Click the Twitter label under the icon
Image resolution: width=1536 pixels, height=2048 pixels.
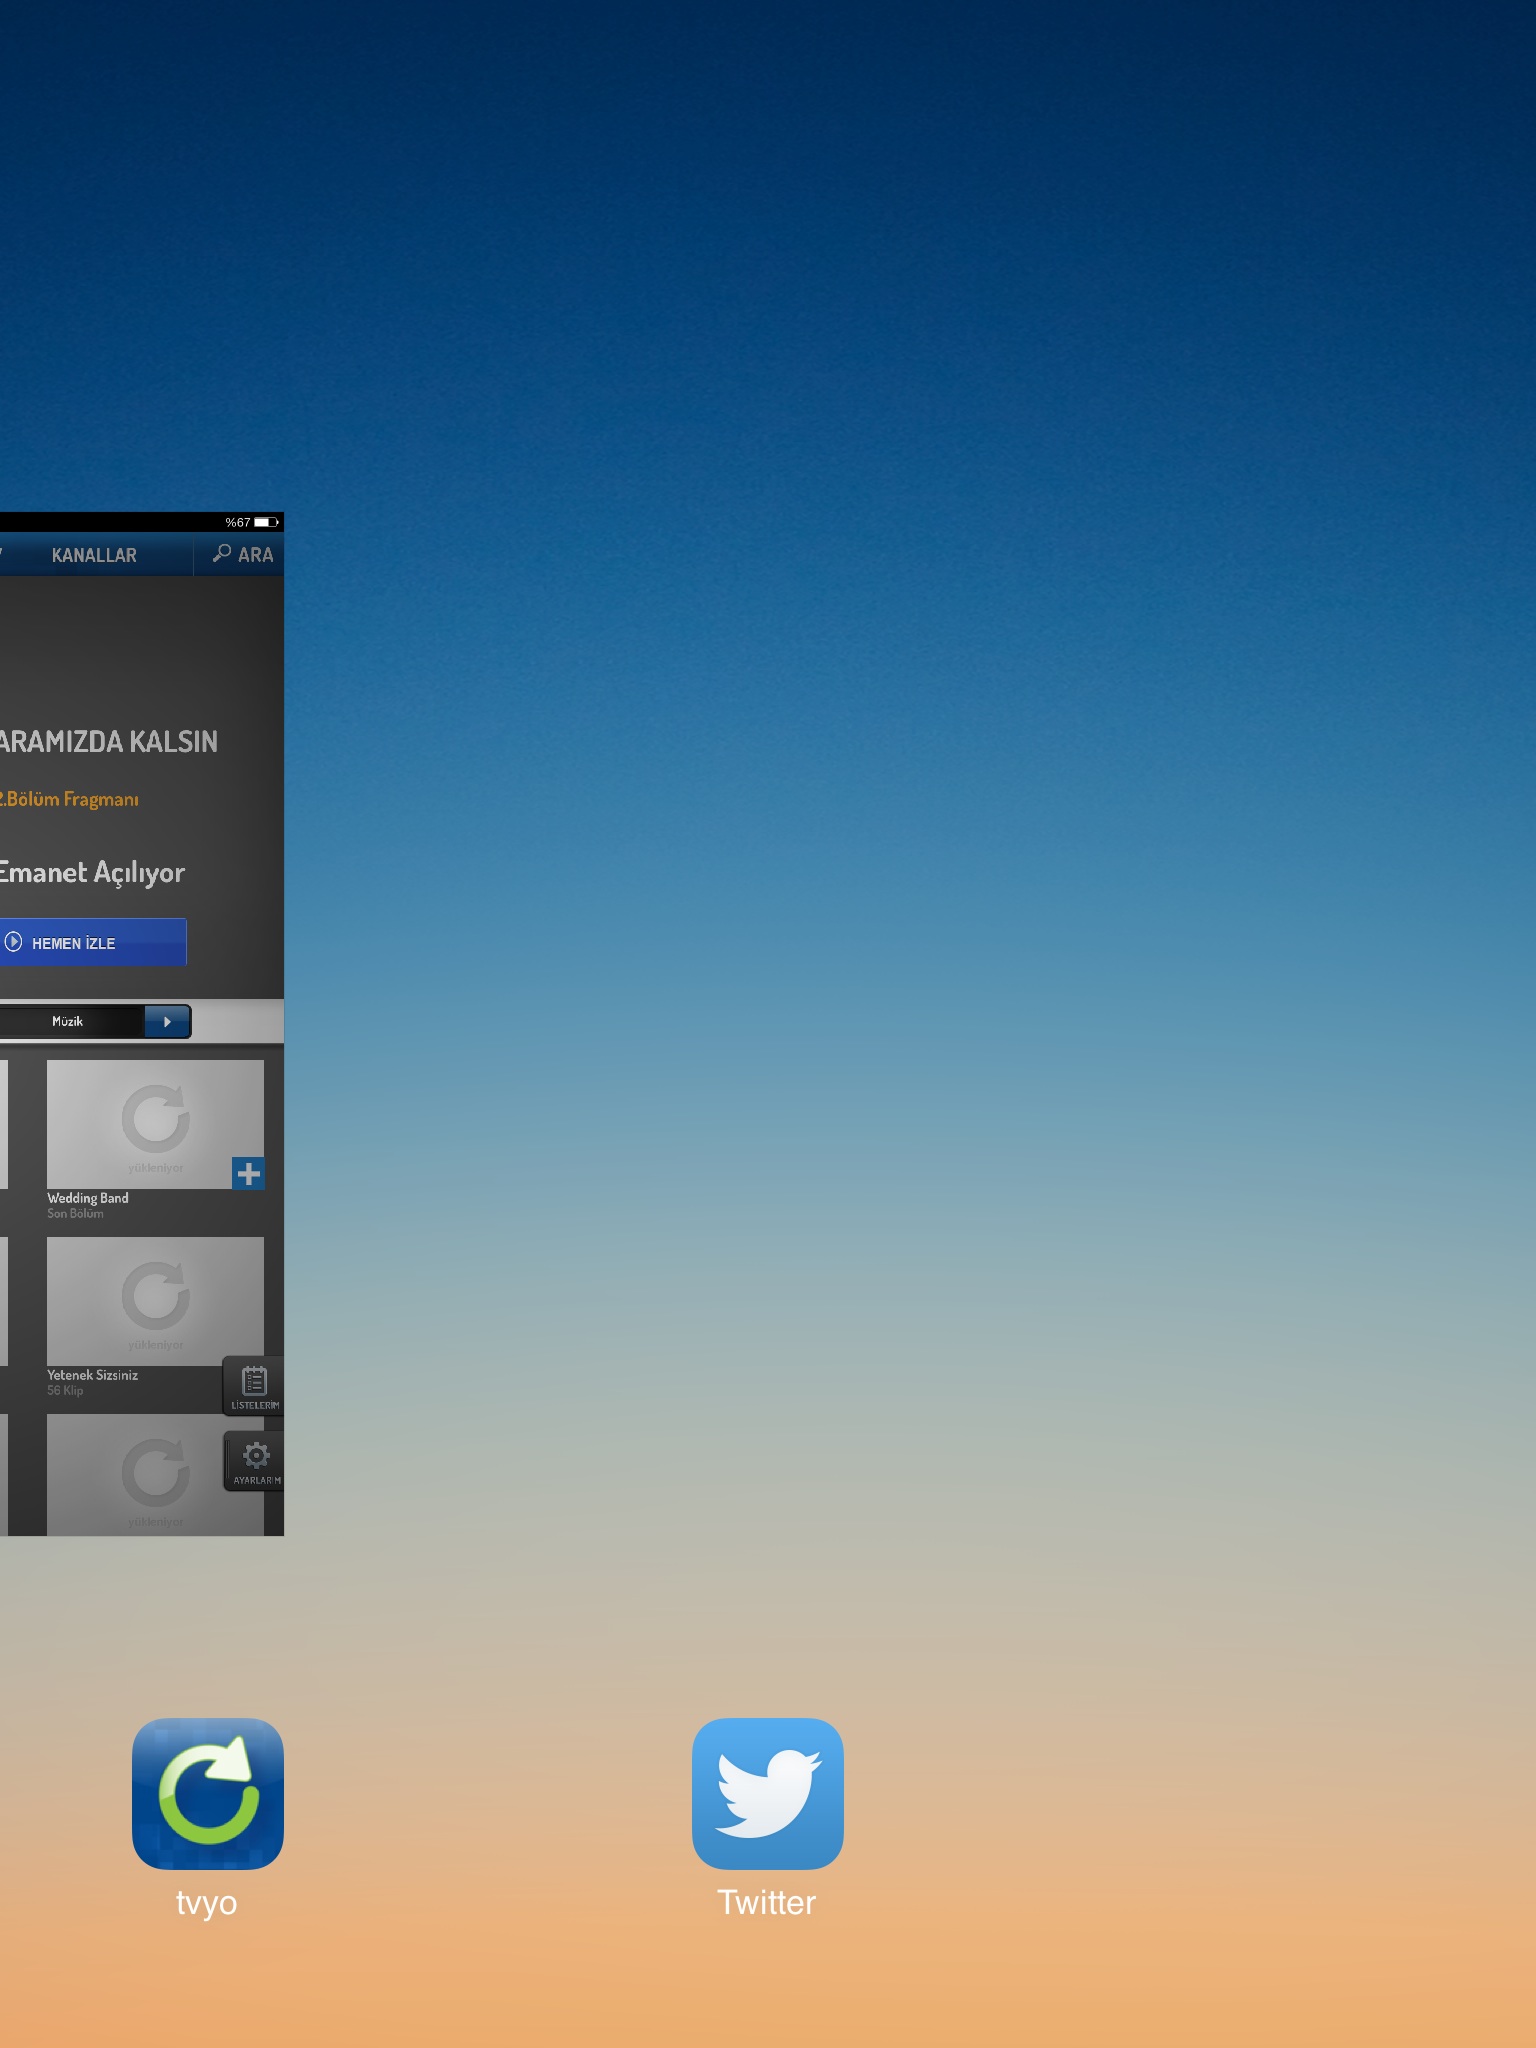click(767, 1902)
